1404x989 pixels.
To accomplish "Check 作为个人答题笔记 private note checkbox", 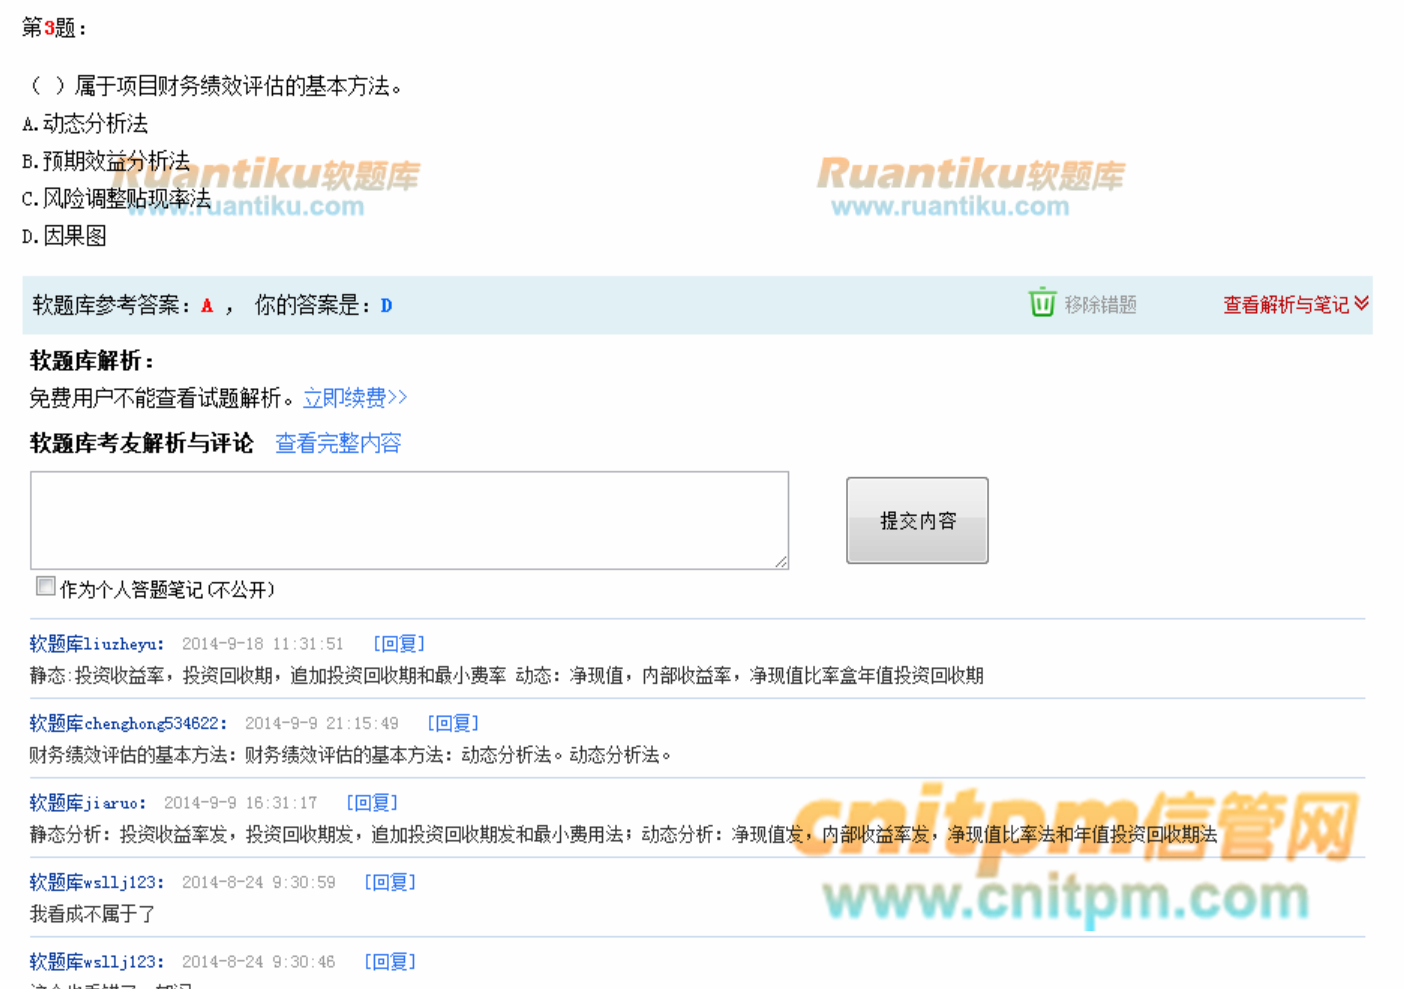I will pos(46,587).
